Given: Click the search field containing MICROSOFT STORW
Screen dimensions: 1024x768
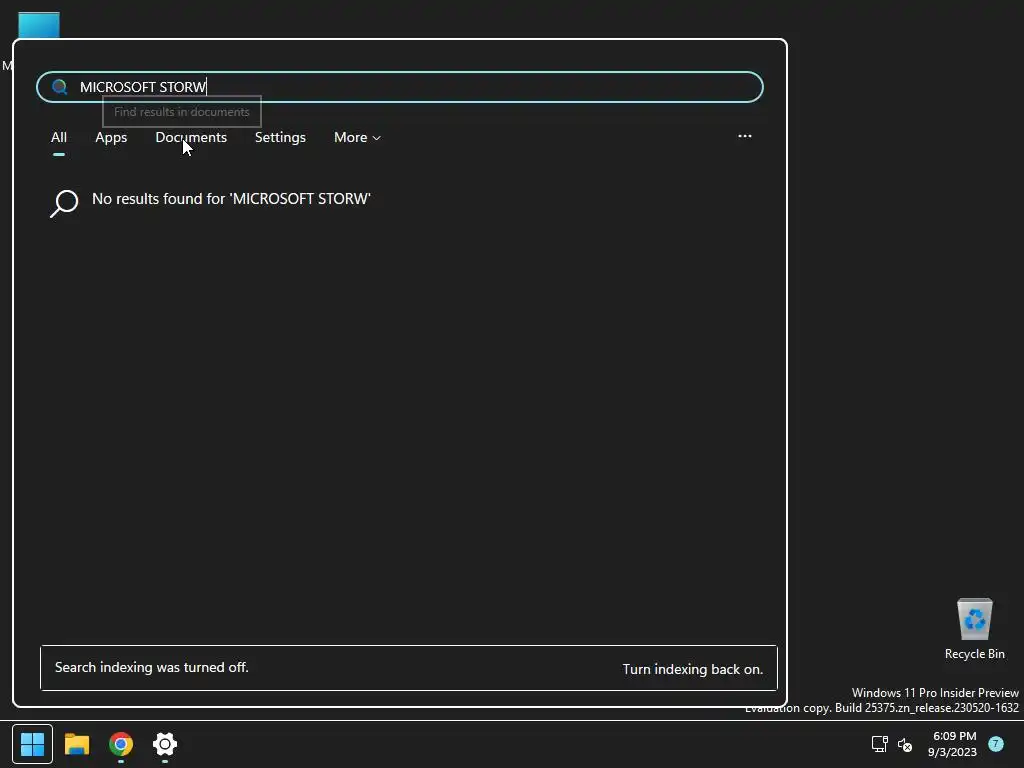Looking at the screenshot, I should click(x=400, y=87).
